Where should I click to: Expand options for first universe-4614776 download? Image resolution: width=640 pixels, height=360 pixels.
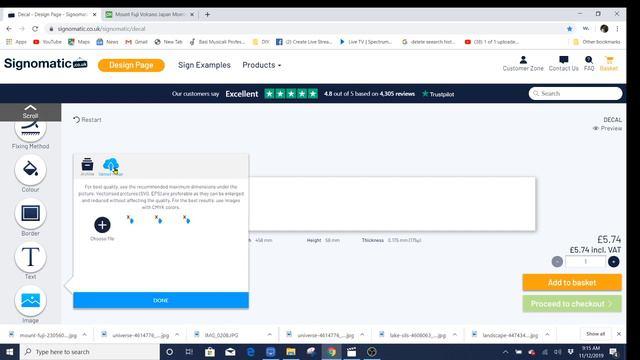tap(177, 335)
